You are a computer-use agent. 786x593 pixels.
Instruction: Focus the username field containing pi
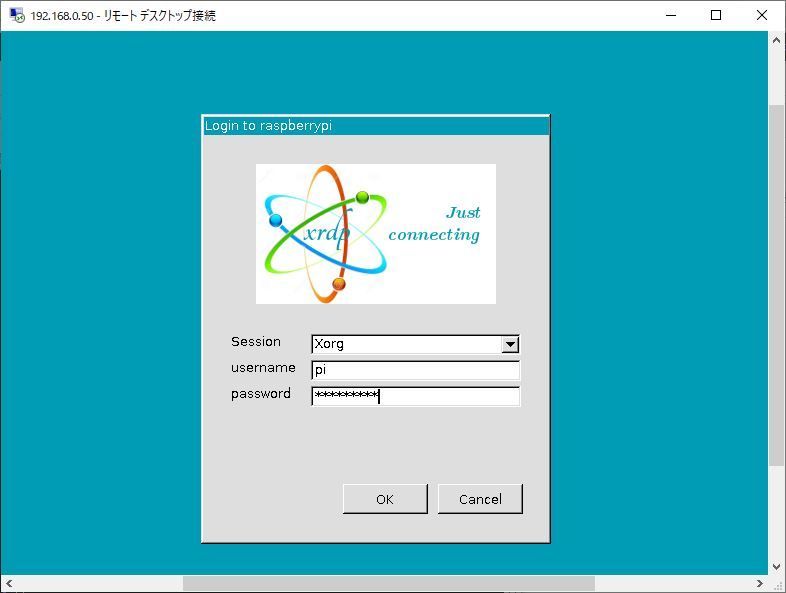coord(415,370)
